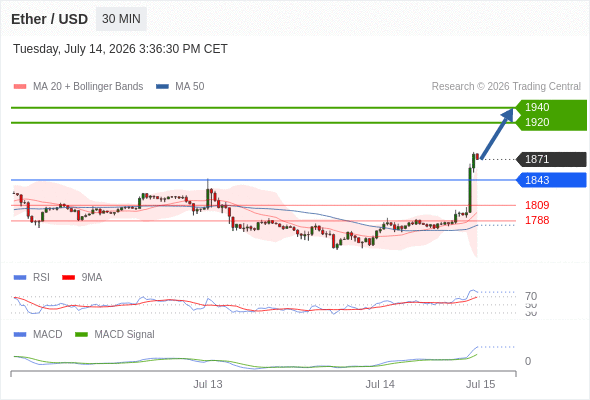The image size is (590, 400).
Task: Click the Jul 15 date axis label
Action: pyautogui.click(x=481, y=384)
